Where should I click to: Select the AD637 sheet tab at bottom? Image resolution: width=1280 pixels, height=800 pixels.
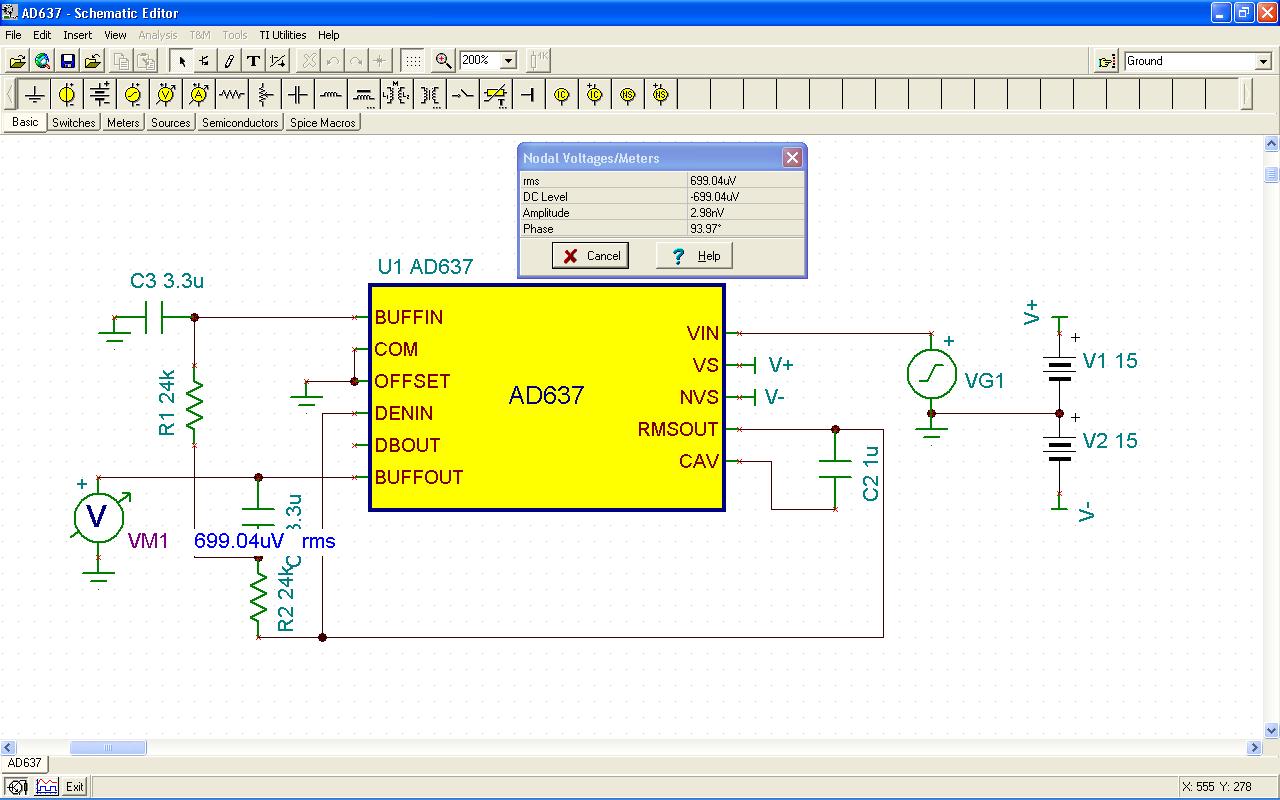point(25,763)
